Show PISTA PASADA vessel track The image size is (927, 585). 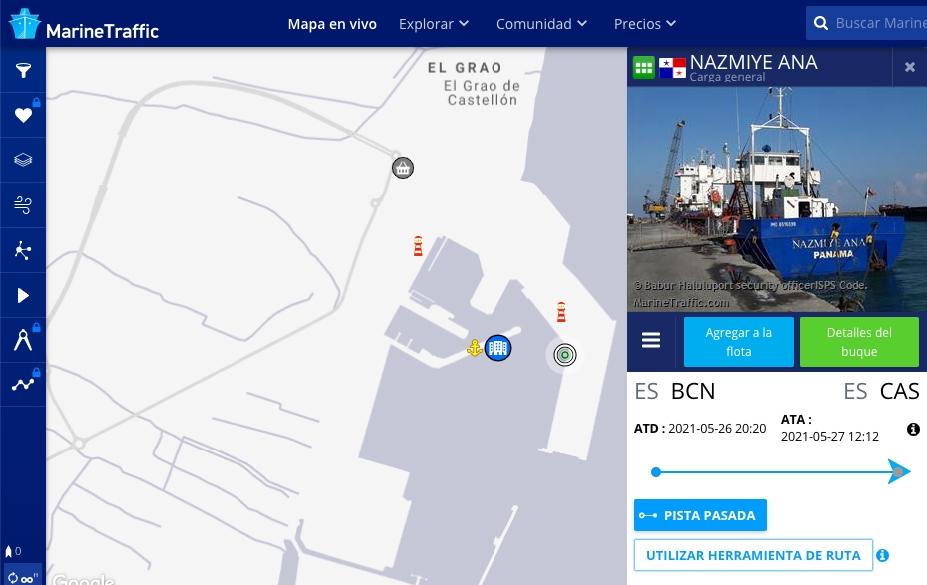click(700, 515)
